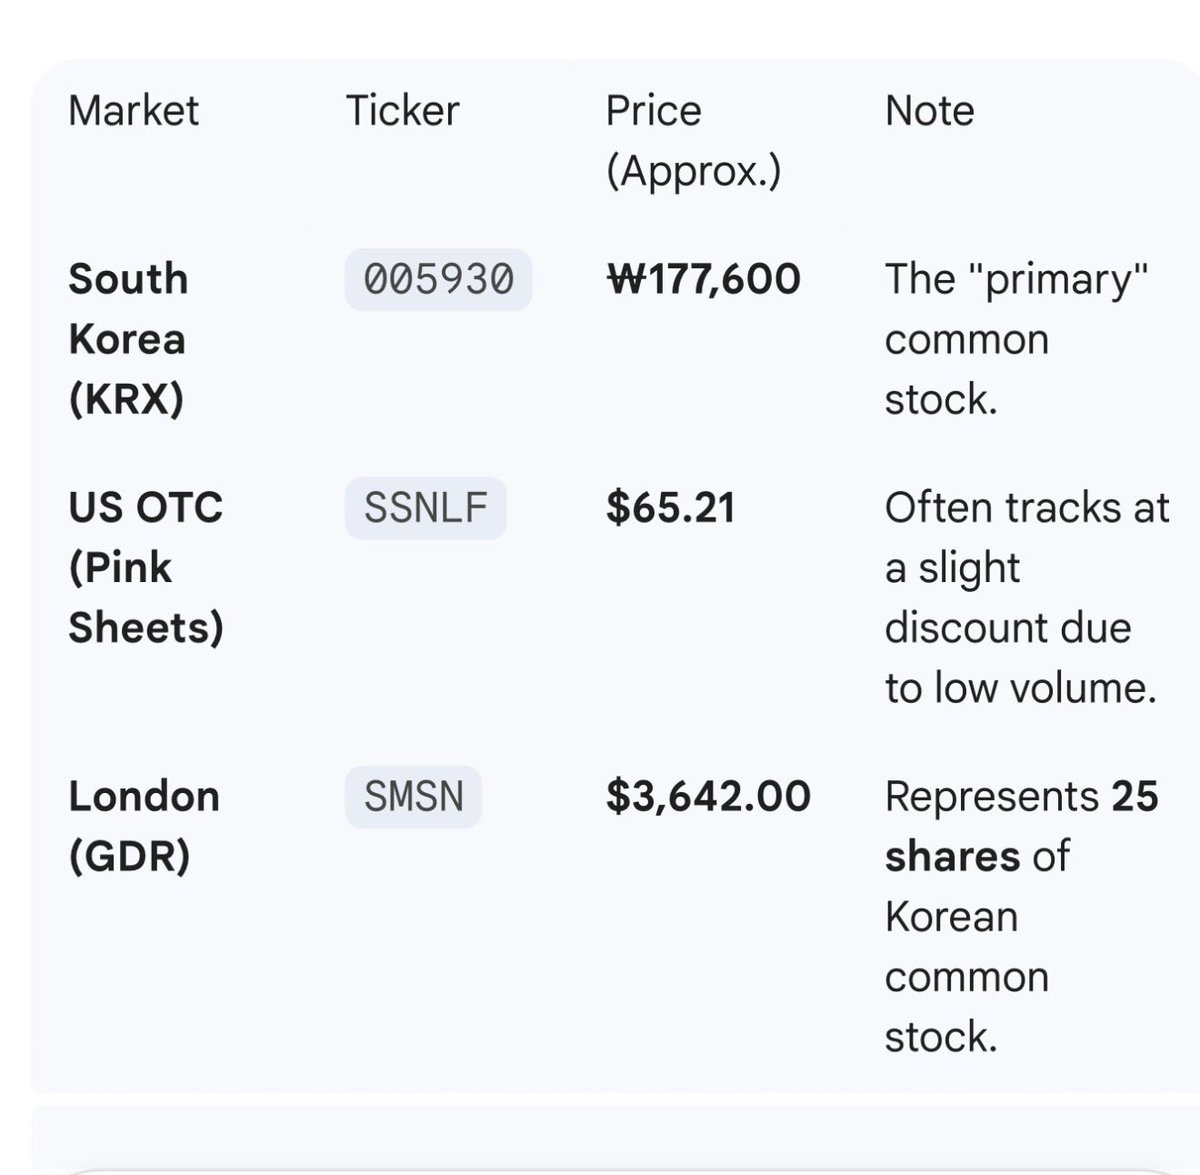The width and height of the screenshot is (1200, 1175).
Task: Click the word "Sheets)" under US OTC
Action: tap(146, 628)
